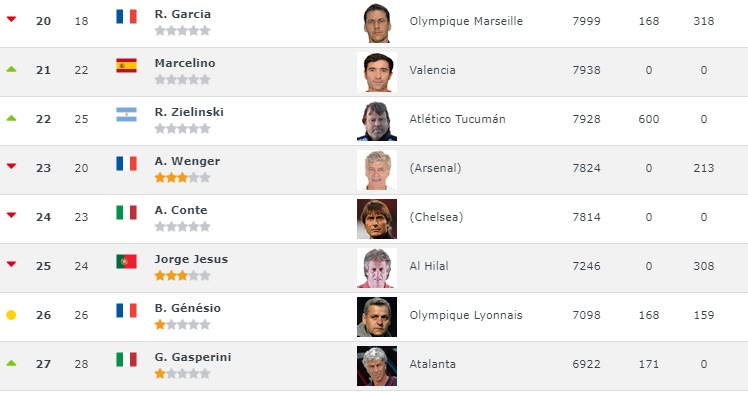Screen dimensions: 748x393
Task: Click the Italian flag beside A. Conte
Action: pyautogui.click(x=126, y=212)
